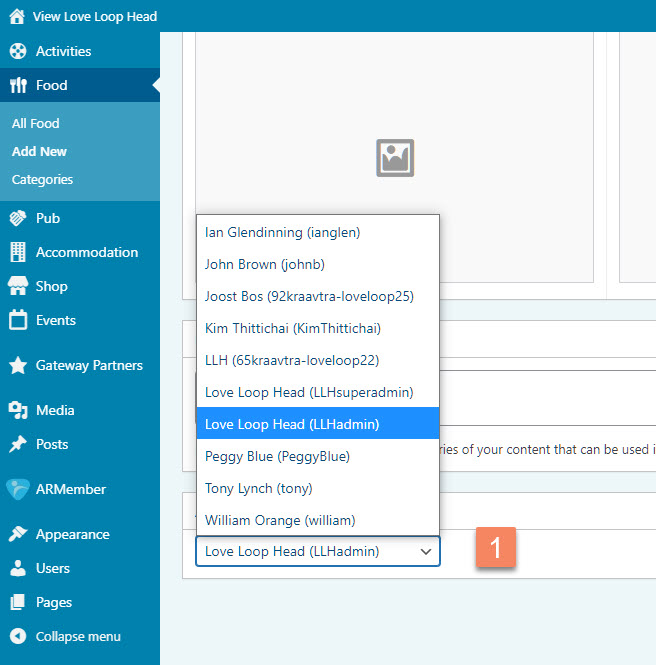Click the ARMember shield icon

pos(17,489)
